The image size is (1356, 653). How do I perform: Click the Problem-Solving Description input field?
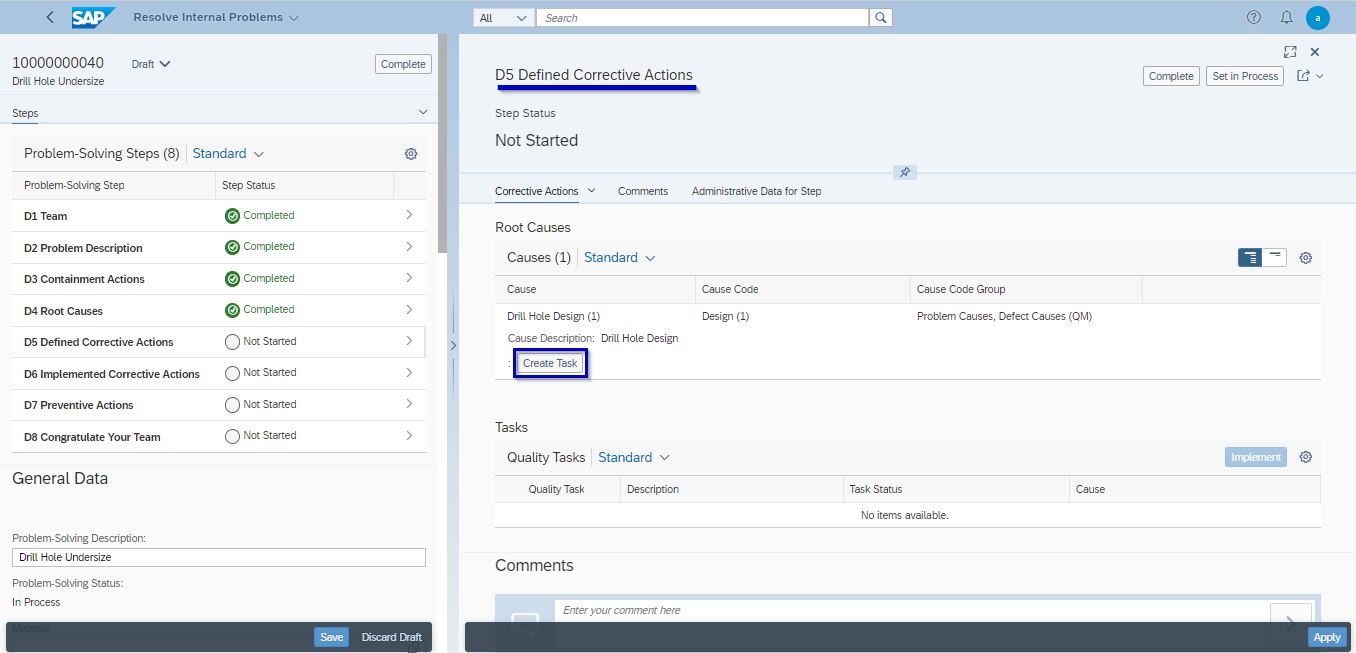click(x=218, y=557)
